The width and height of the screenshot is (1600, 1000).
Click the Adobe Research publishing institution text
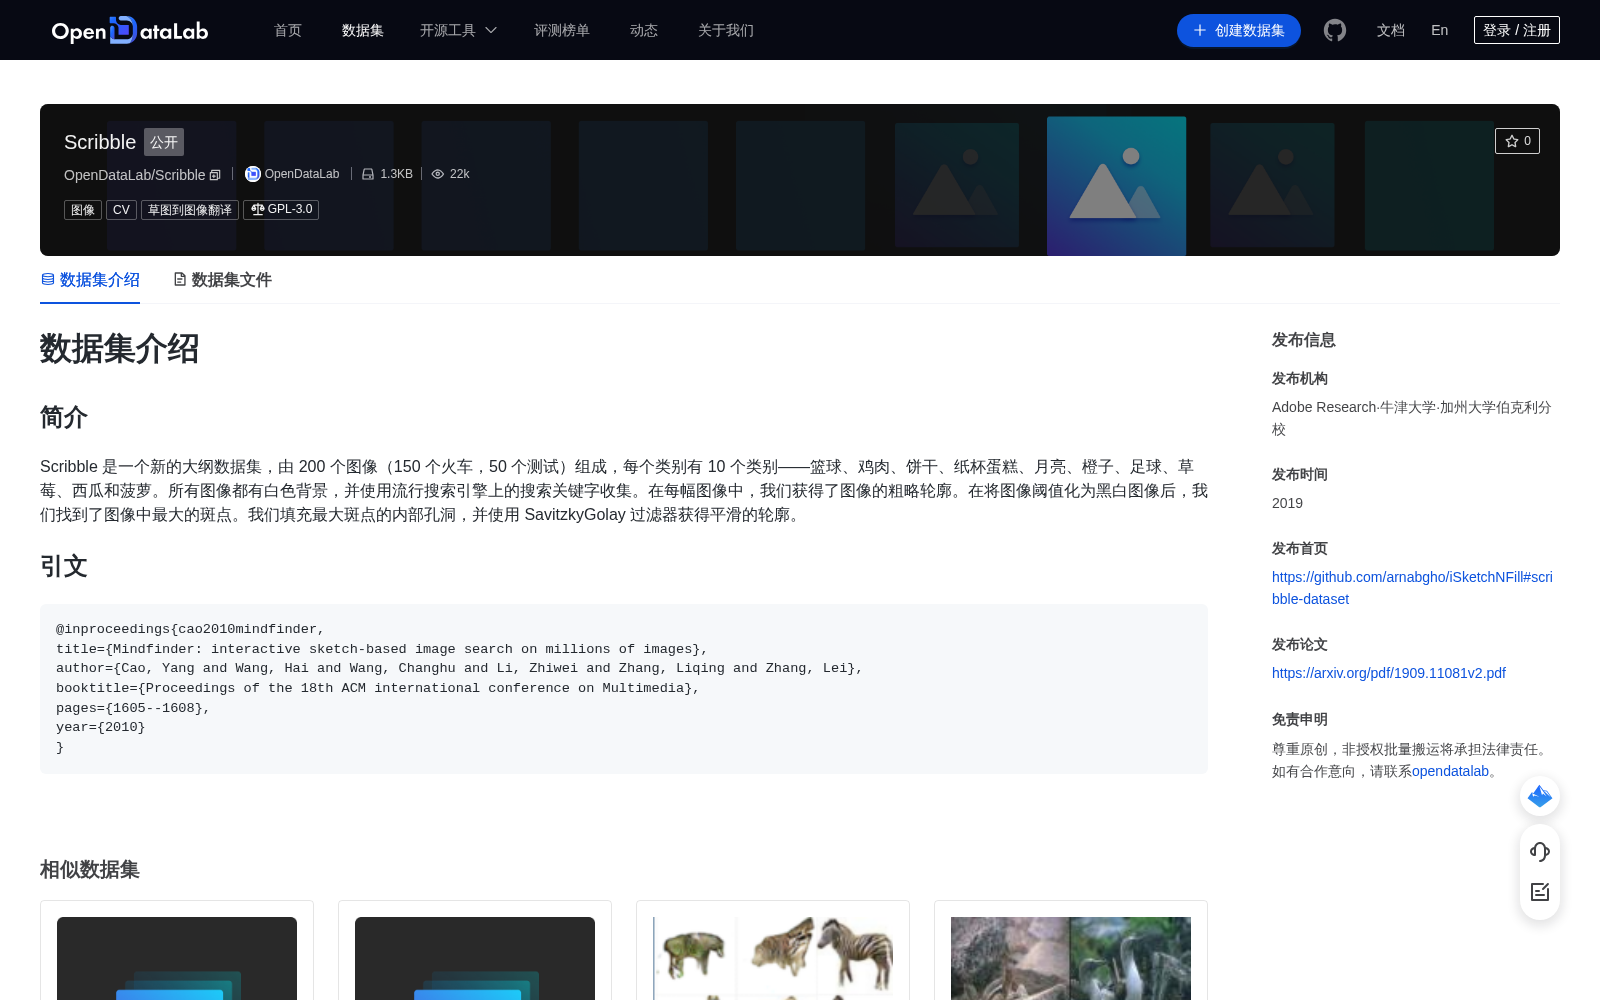tap(1412, 418)
